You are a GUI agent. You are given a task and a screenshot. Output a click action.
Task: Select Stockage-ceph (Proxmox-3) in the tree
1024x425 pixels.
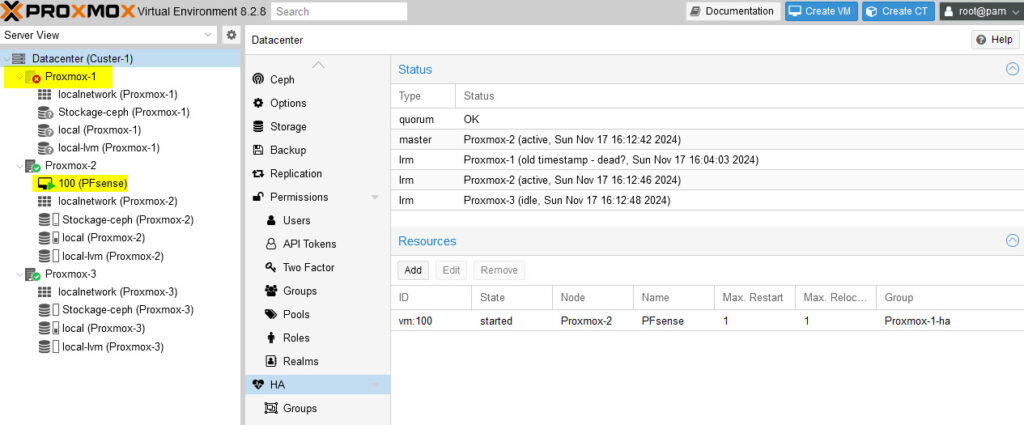click(128, 310)
